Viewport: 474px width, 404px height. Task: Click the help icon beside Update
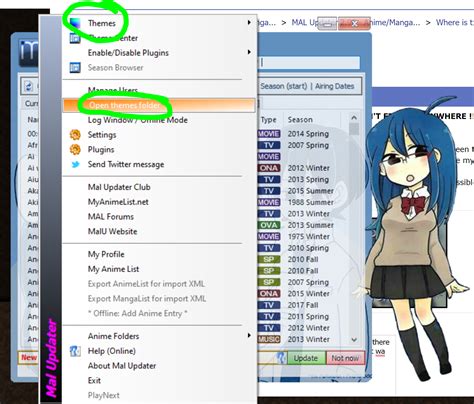tap(282, 358)
